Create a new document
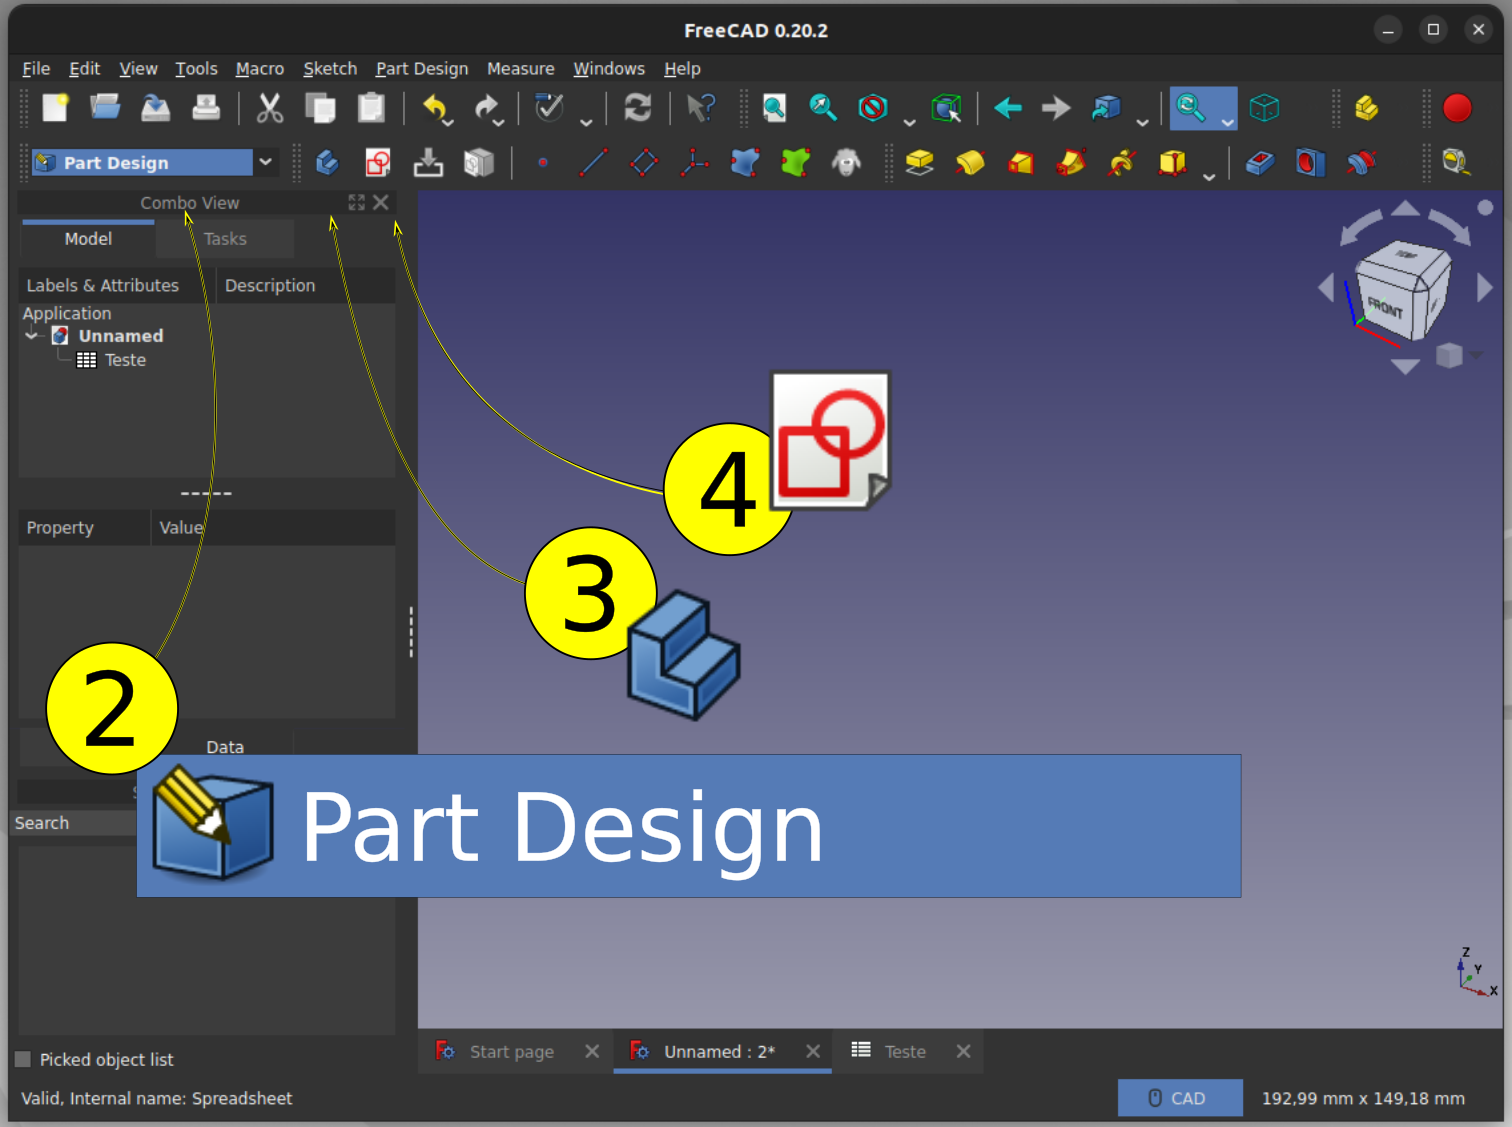The image size is (1512, 1127). (55, 107)
